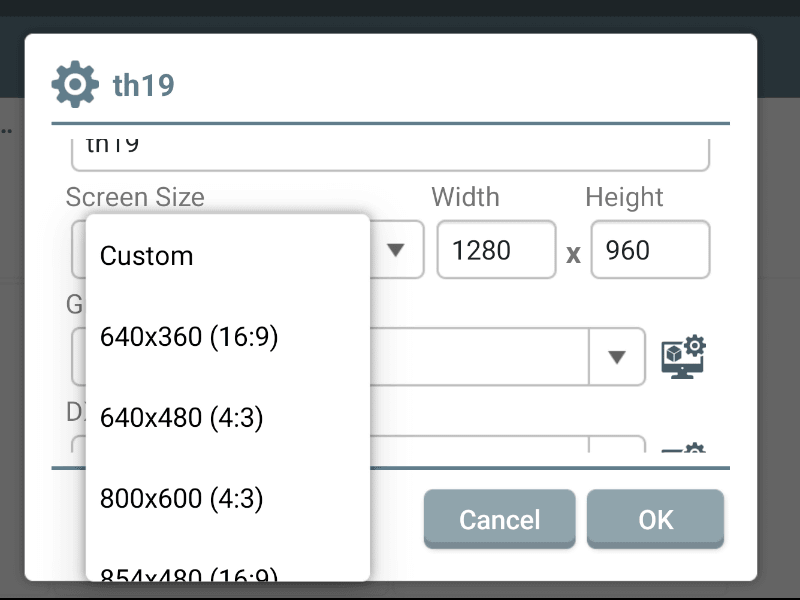This screenshot has height=600, width=800.
Task: Click the Width label text
Action: (x=465, y=197)
